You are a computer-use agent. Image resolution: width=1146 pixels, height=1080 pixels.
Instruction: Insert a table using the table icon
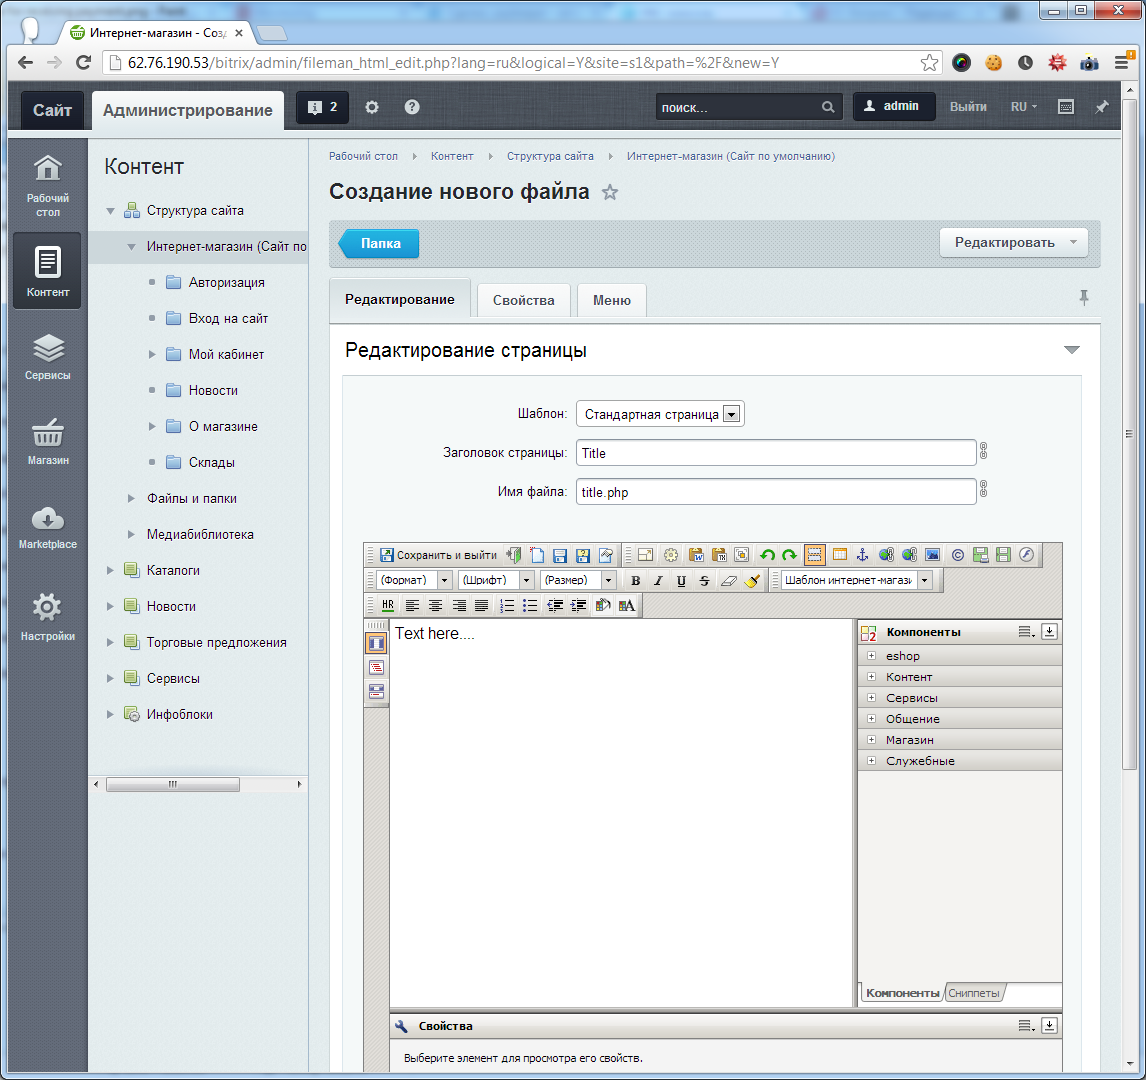pyautogui.click(x=839, y=555)
